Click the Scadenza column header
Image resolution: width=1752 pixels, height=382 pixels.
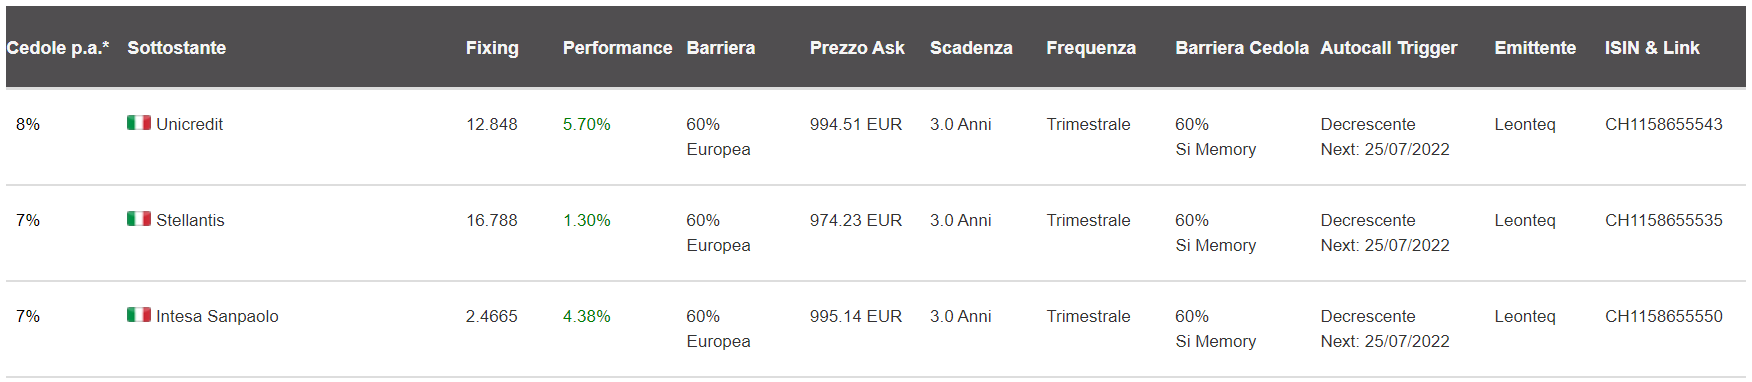[971, 48]
